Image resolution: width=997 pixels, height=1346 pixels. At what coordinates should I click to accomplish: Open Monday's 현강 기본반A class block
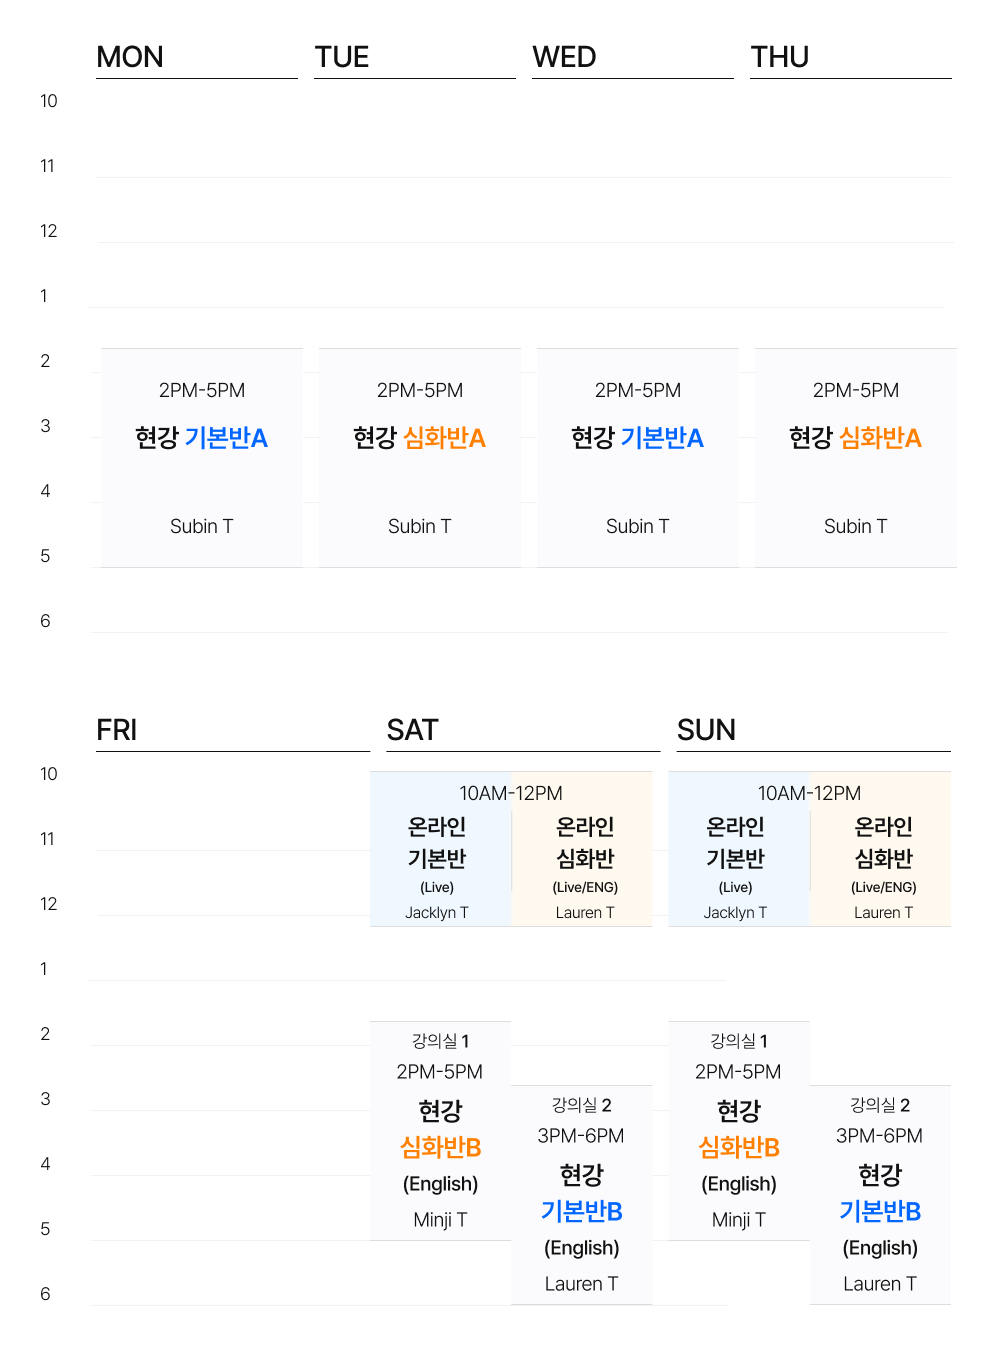[201, 457]
